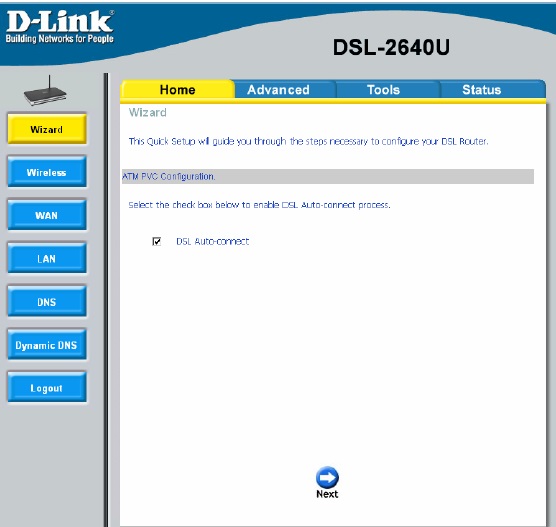Click the DSL-2640U model title

[x=391, y=47]
